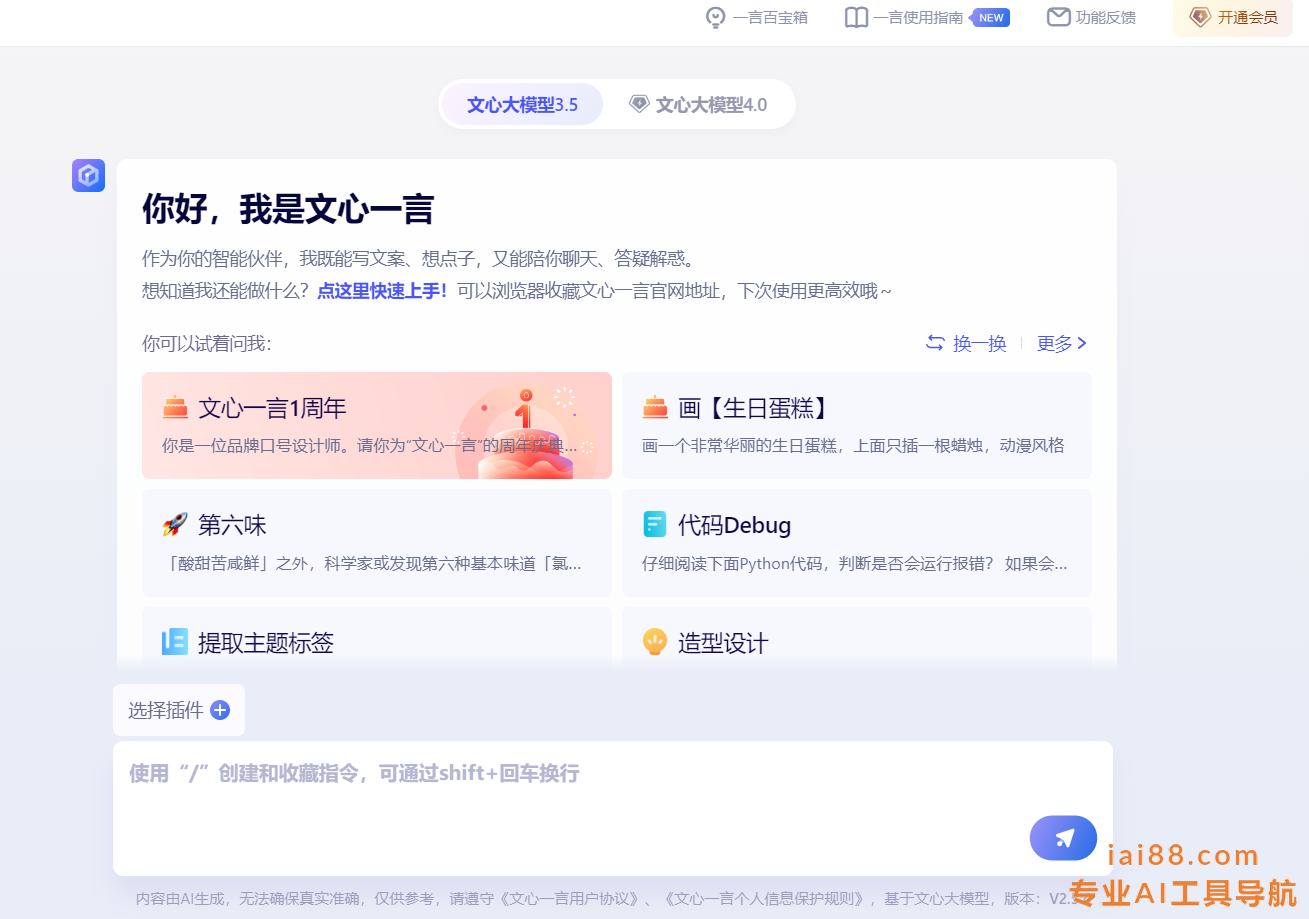Viewport: 1309px width, 919px height.
Task: Click the 功能反馈 envelope icon
Action: click(1058, 17)
